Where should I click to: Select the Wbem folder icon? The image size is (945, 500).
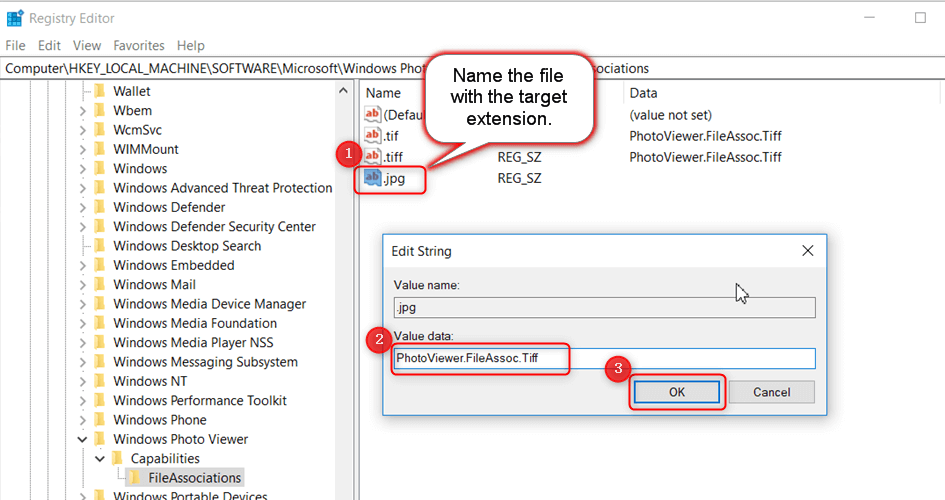[x=100, y=110]
